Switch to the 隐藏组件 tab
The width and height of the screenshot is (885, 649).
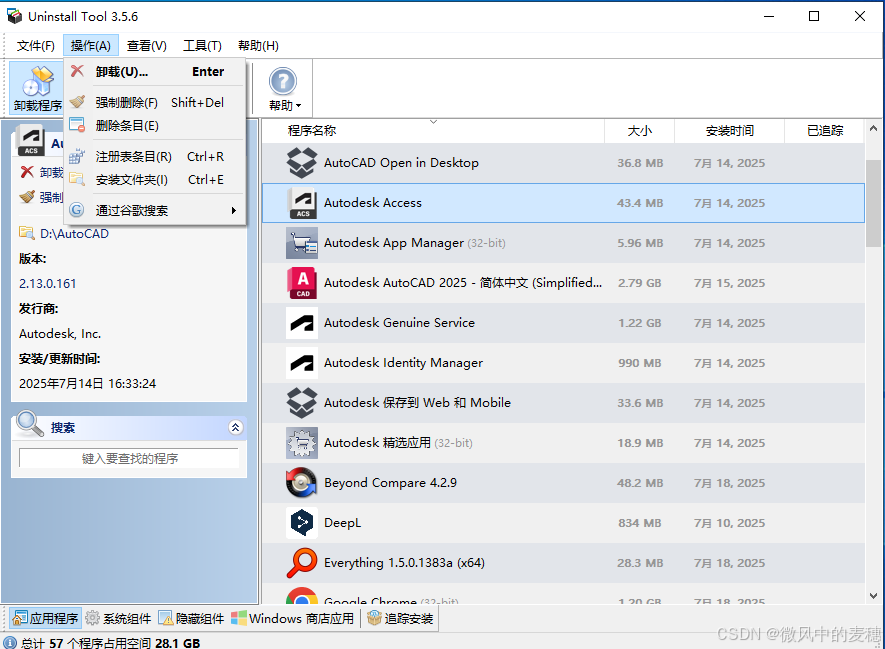191,619
